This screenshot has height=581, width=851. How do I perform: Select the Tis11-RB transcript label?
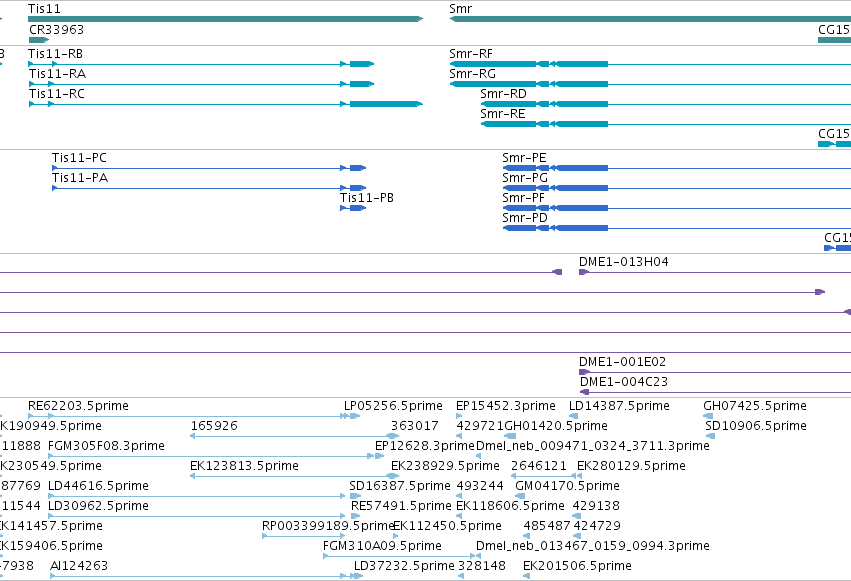(x=55, y=54)
